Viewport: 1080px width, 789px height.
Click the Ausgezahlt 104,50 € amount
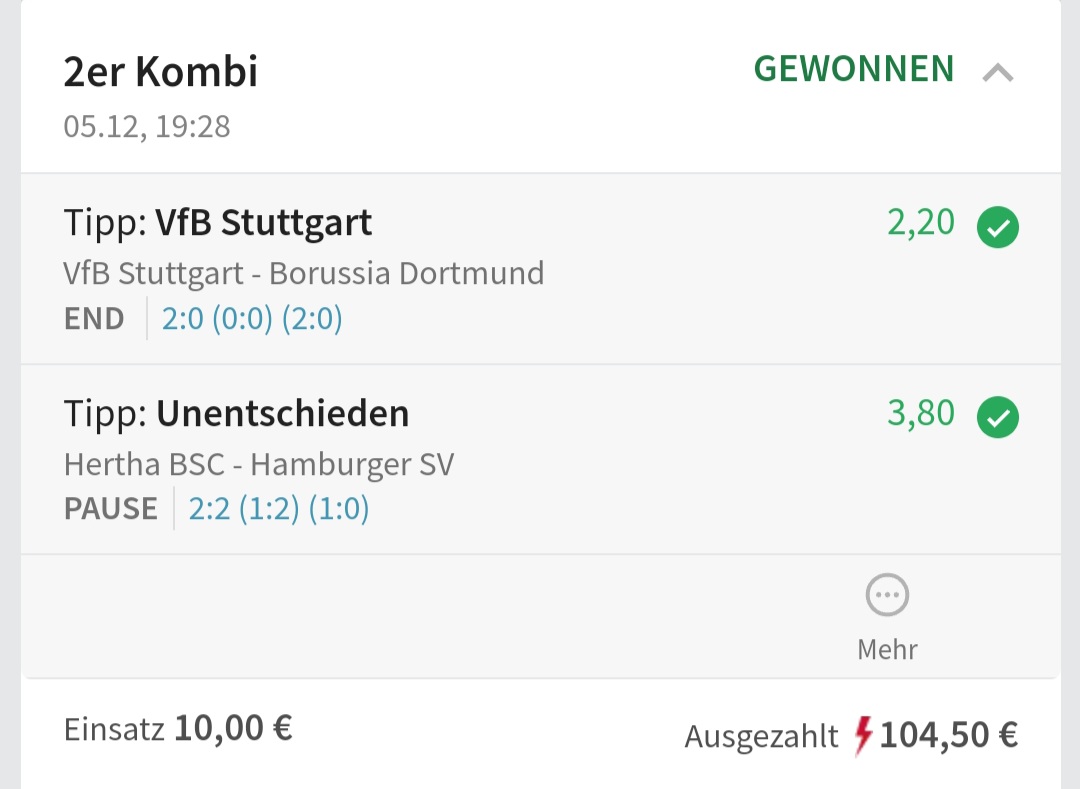pos(948,736)
